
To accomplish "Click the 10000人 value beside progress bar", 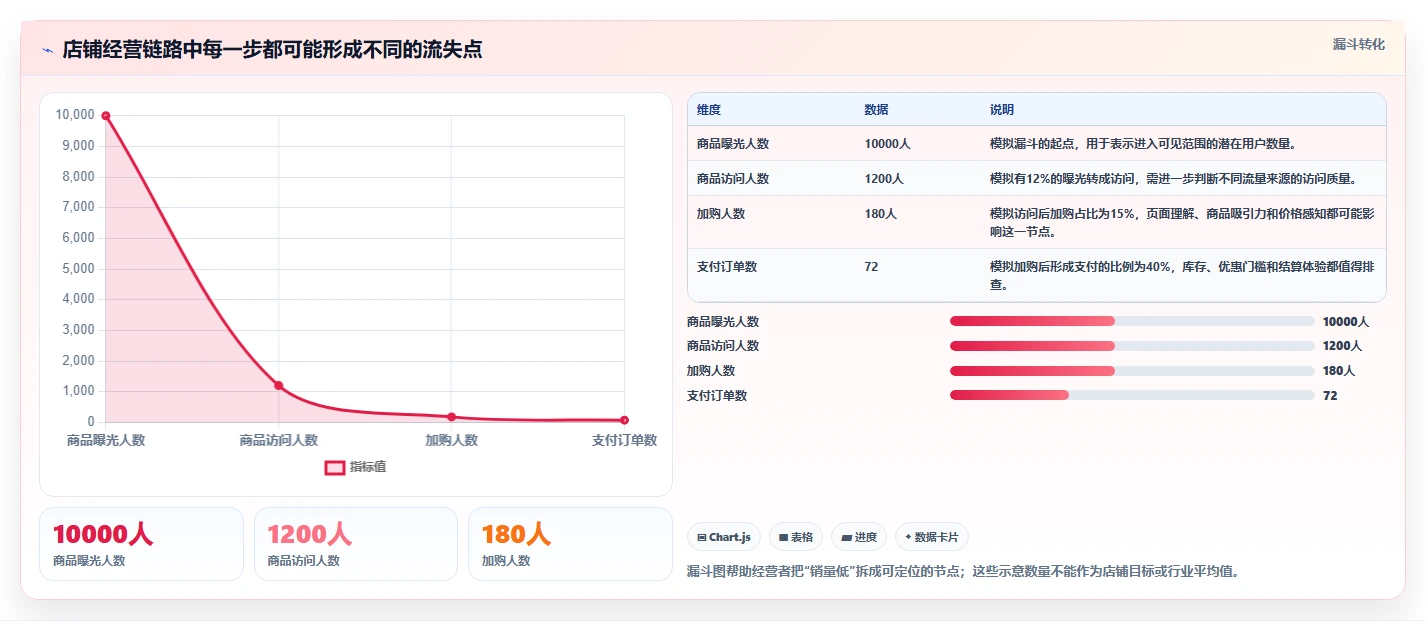I will point(1346,322).
